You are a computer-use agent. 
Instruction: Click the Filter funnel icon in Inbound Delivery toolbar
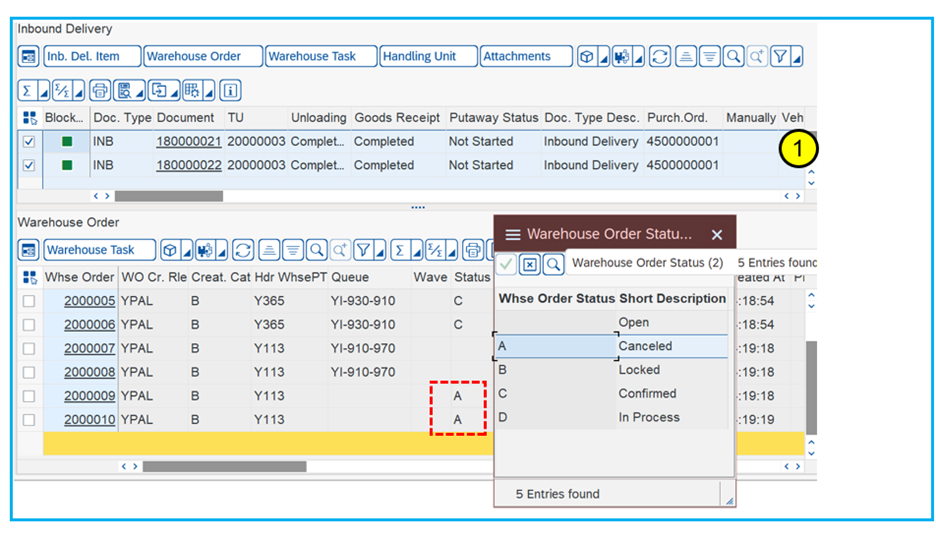pos(780,57)
